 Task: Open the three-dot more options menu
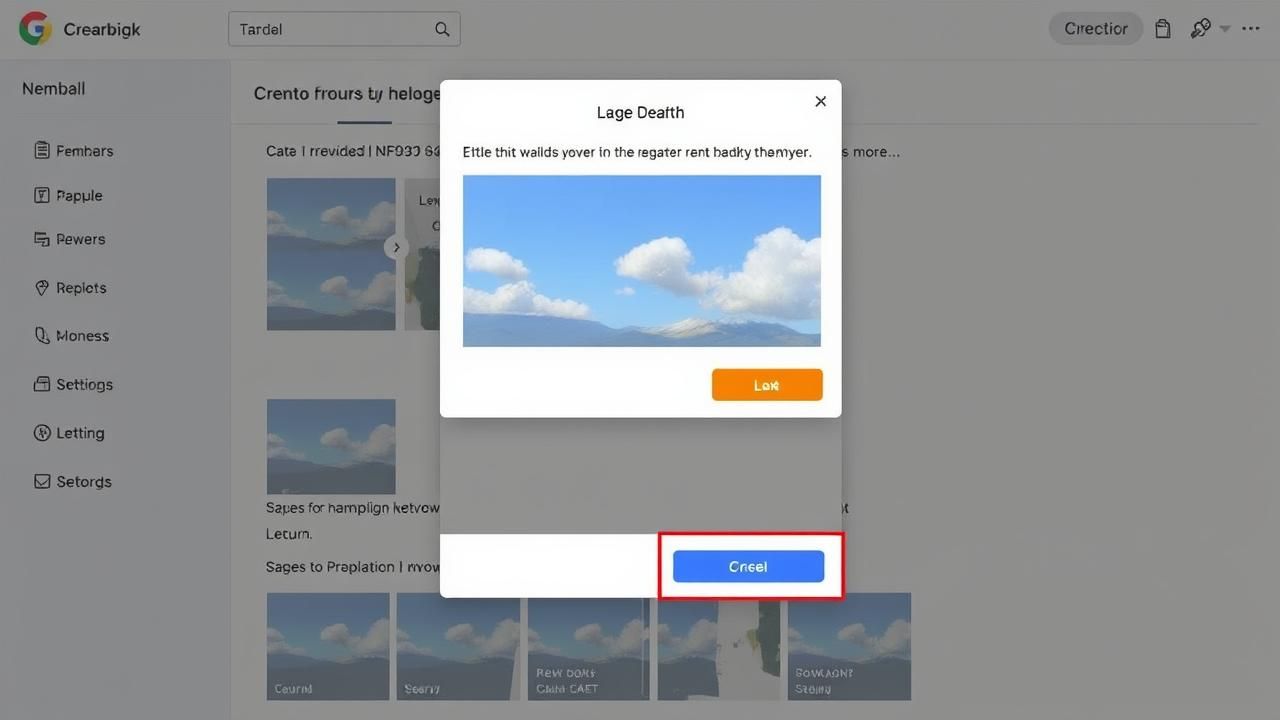tap(1251, 29)
